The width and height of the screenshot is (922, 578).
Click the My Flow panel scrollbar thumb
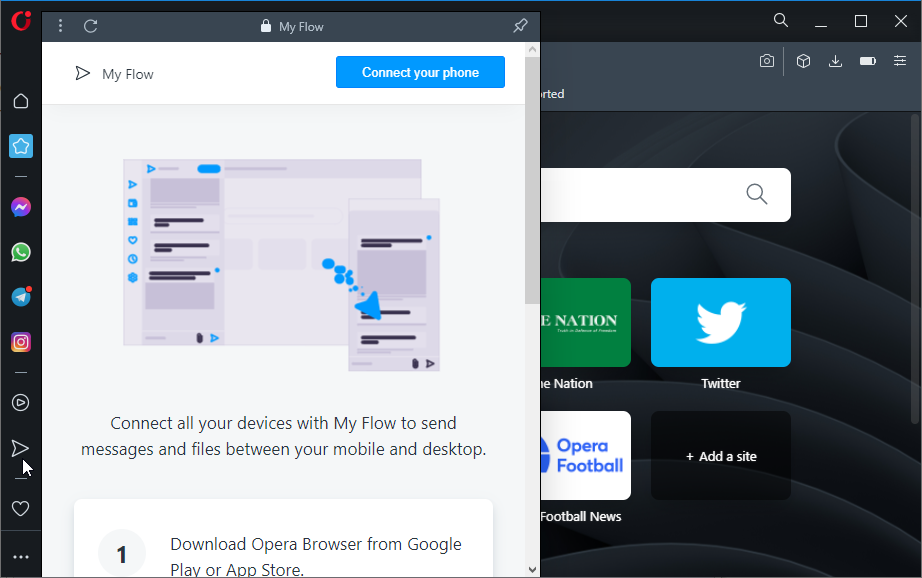[x=532, y=180]
